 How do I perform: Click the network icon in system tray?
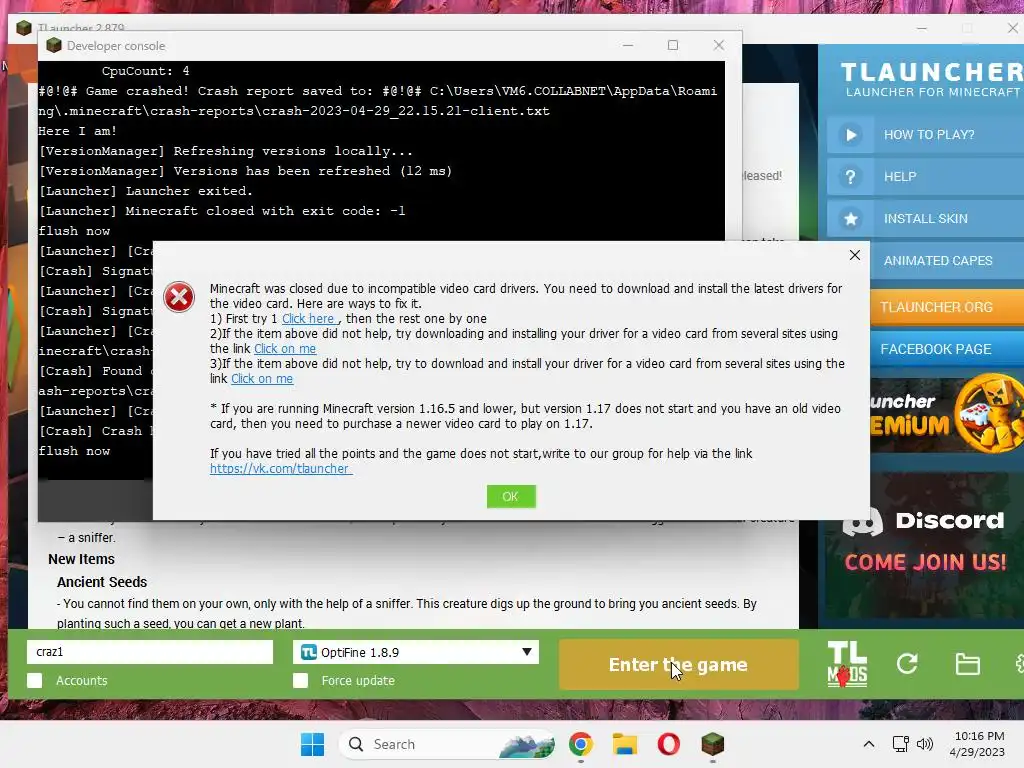tap(901, 744)
